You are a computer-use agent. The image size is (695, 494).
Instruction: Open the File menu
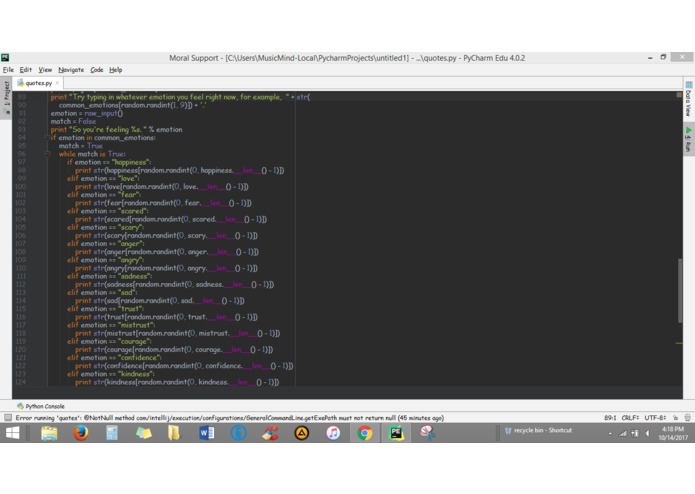8,70
